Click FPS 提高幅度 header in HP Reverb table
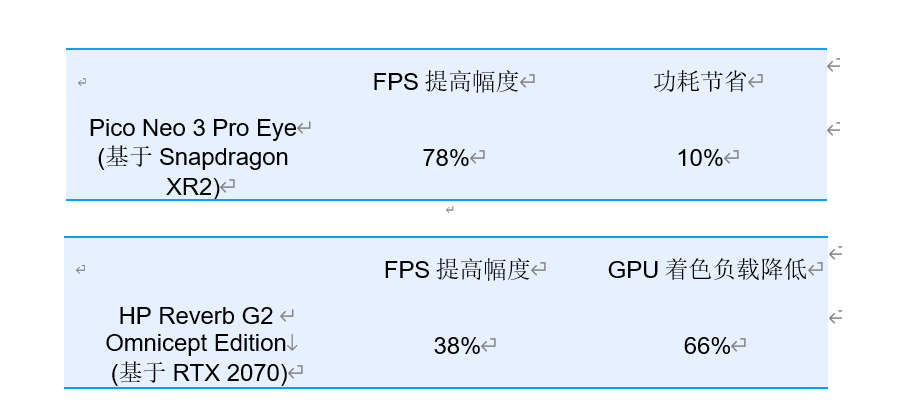This screenshot has height=411, width=897. [457, 269]
